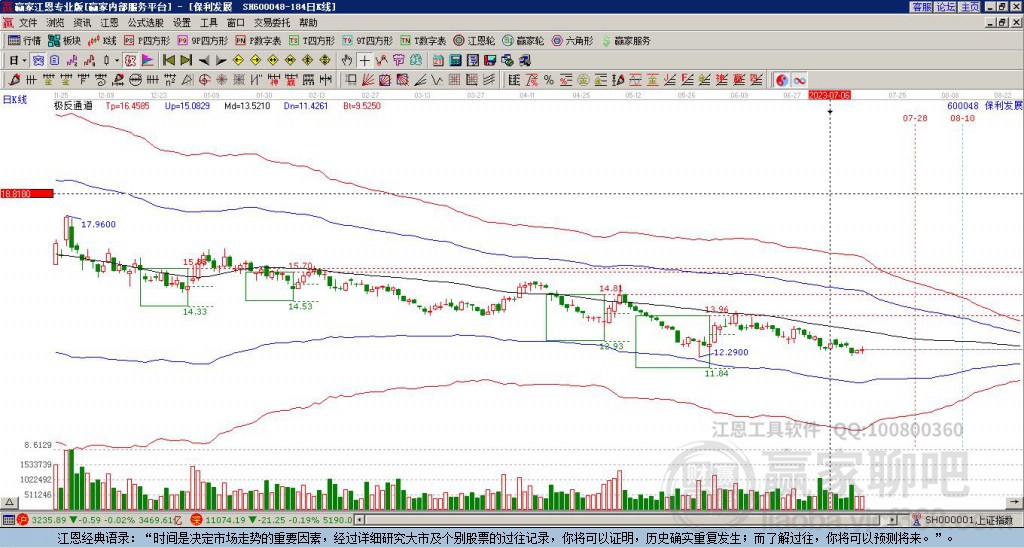Screen dimensions: 1024x548
Task: Click the 08-10 date marker line label
Action: 962,118
